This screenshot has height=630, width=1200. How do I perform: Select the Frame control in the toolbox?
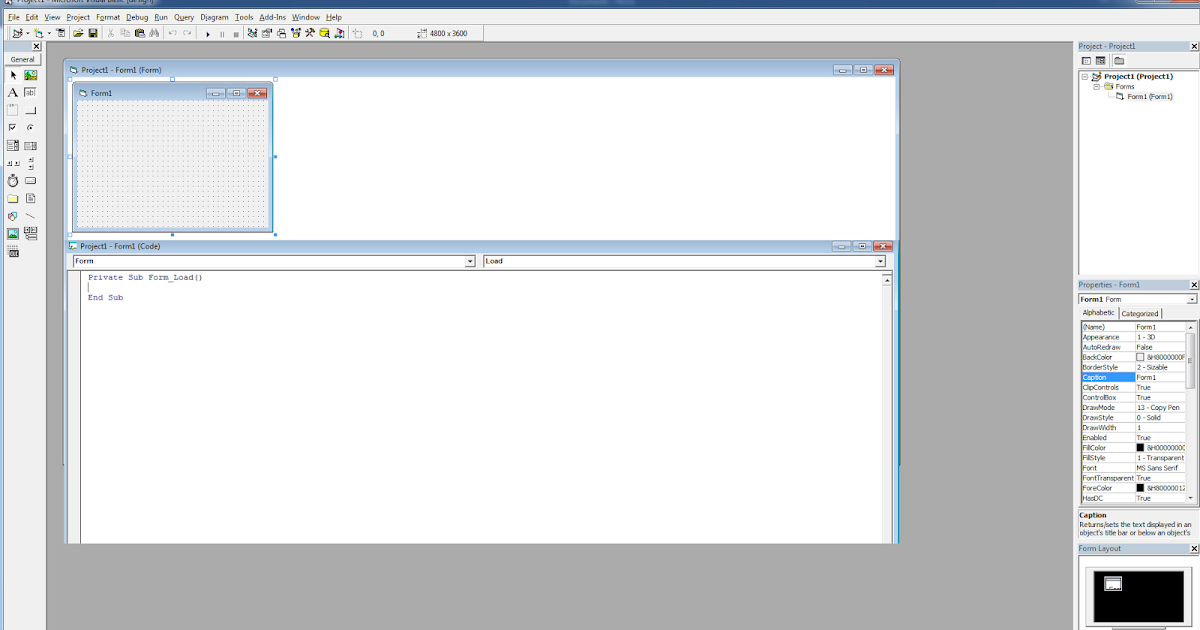coord(13,110)
